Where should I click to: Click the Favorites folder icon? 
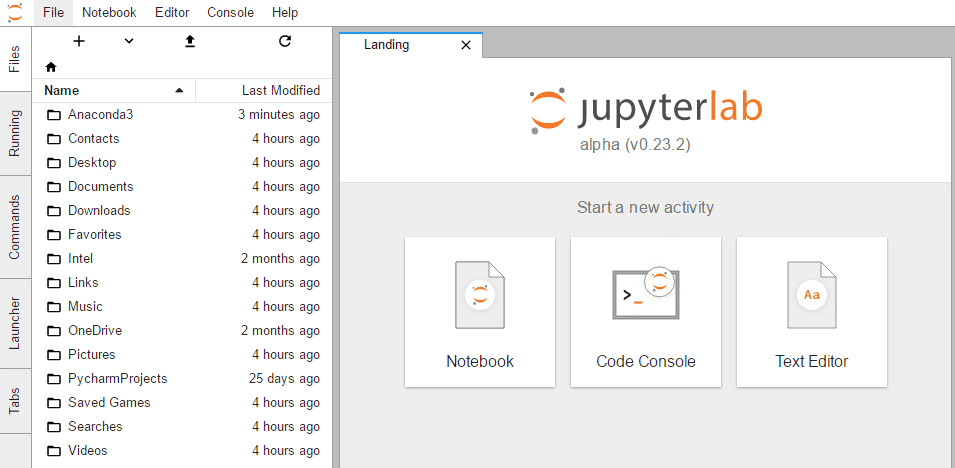55,235
